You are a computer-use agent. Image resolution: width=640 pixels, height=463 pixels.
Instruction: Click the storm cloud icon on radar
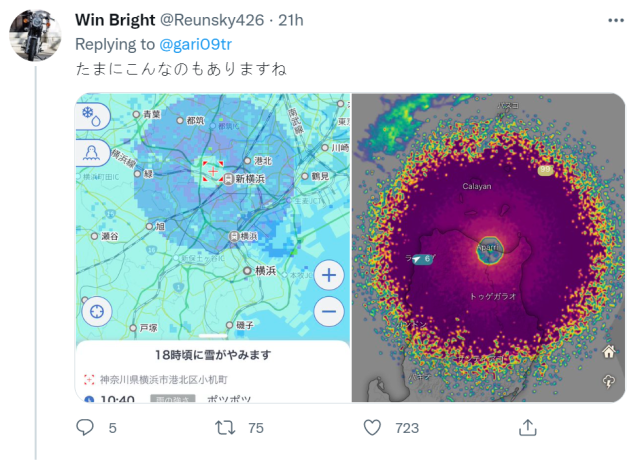(609, 382)
